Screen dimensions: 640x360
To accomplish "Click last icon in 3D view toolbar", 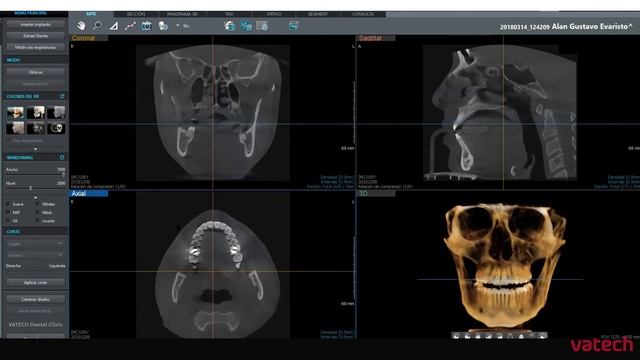I will (542, 336).
